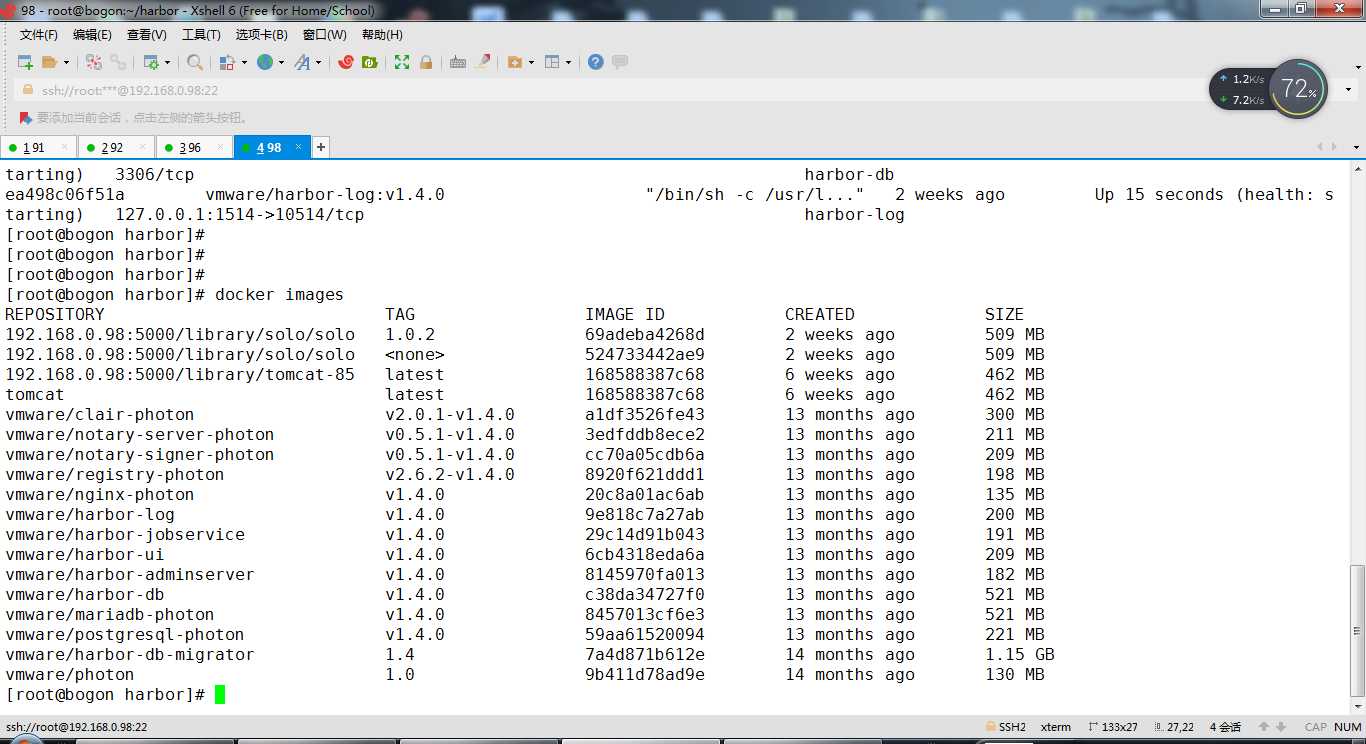The width and height of the screenshot is (1366, 744).
Task: Click the keyboard mapping icon
Action: tap(458, 62)
